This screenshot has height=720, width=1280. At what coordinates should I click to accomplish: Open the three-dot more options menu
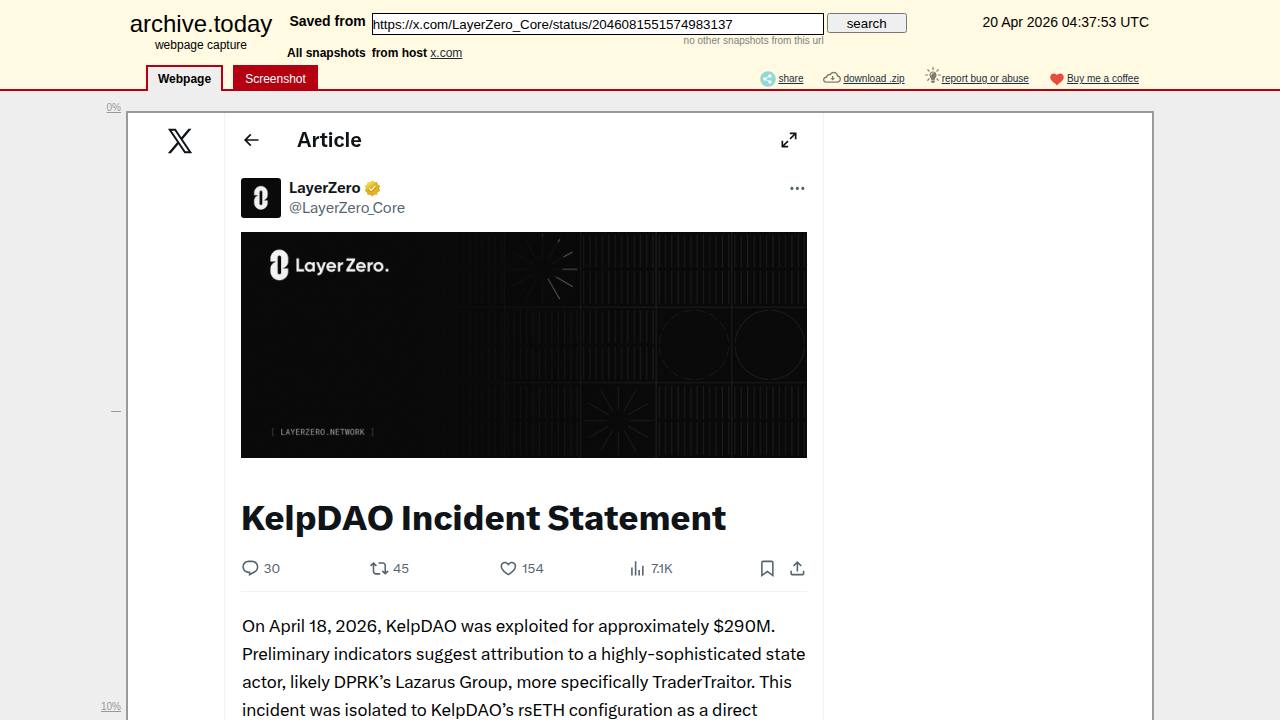point(797,188)
